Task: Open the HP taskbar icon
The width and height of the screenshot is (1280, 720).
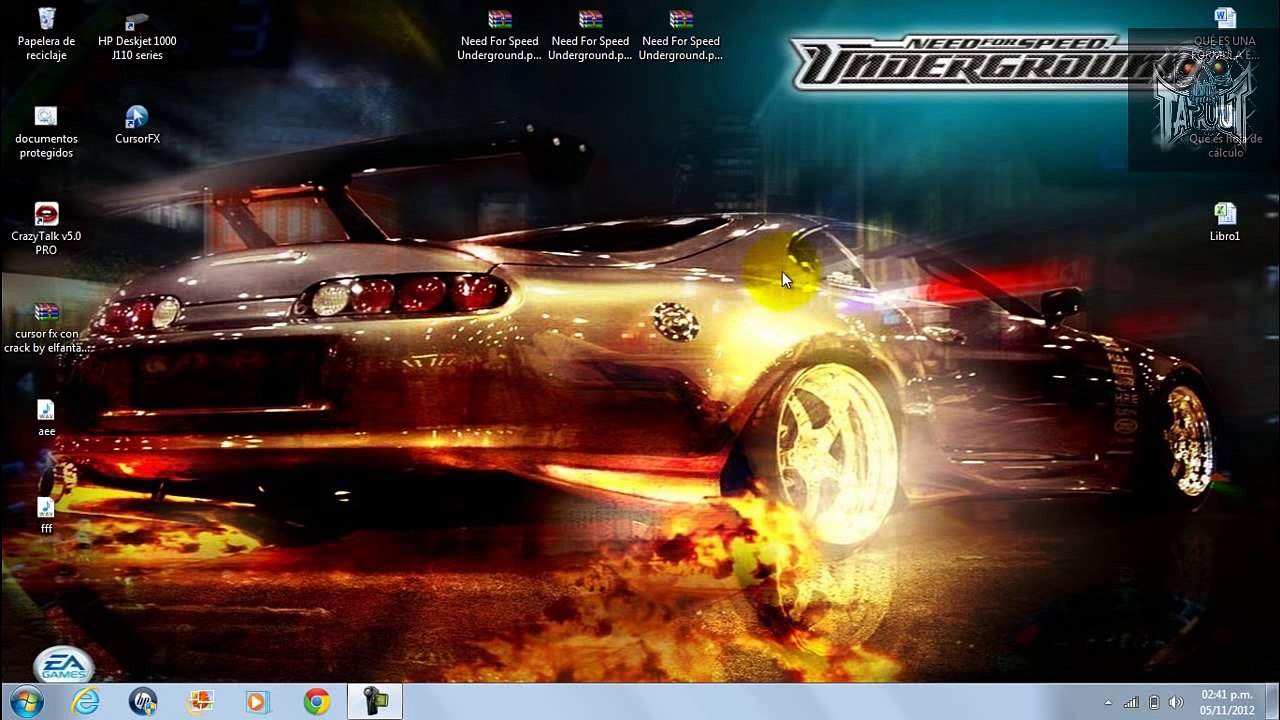Action: click(x=143, y=702)
